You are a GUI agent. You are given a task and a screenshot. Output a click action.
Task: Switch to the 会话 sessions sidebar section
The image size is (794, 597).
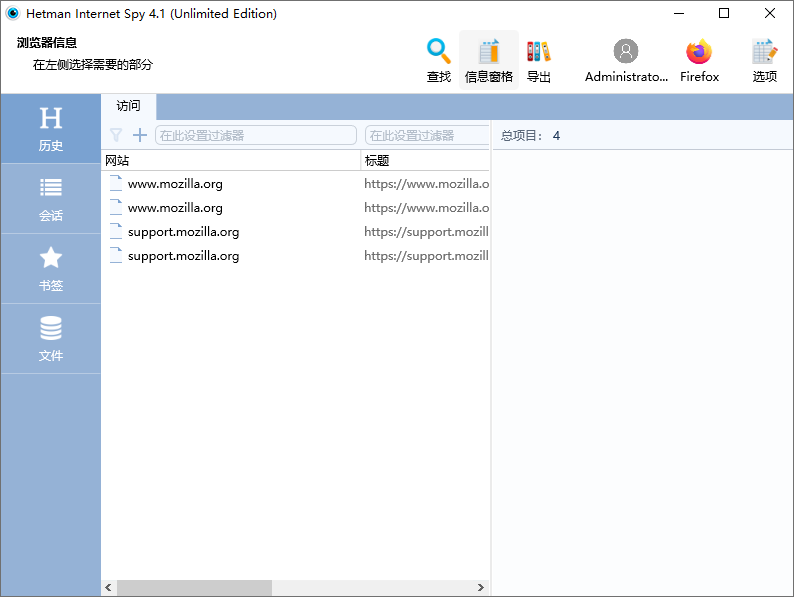[51, 199]
